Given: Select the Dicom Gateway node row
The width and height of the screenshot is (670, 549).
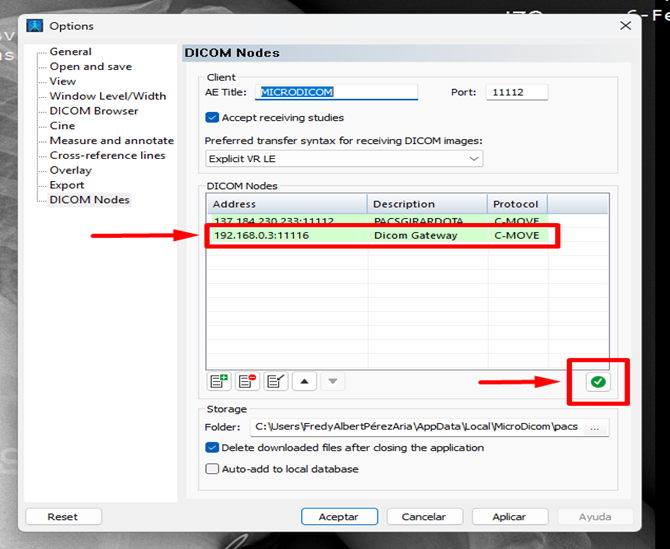Looking at the screenshot, I should [x=380, y=236].
